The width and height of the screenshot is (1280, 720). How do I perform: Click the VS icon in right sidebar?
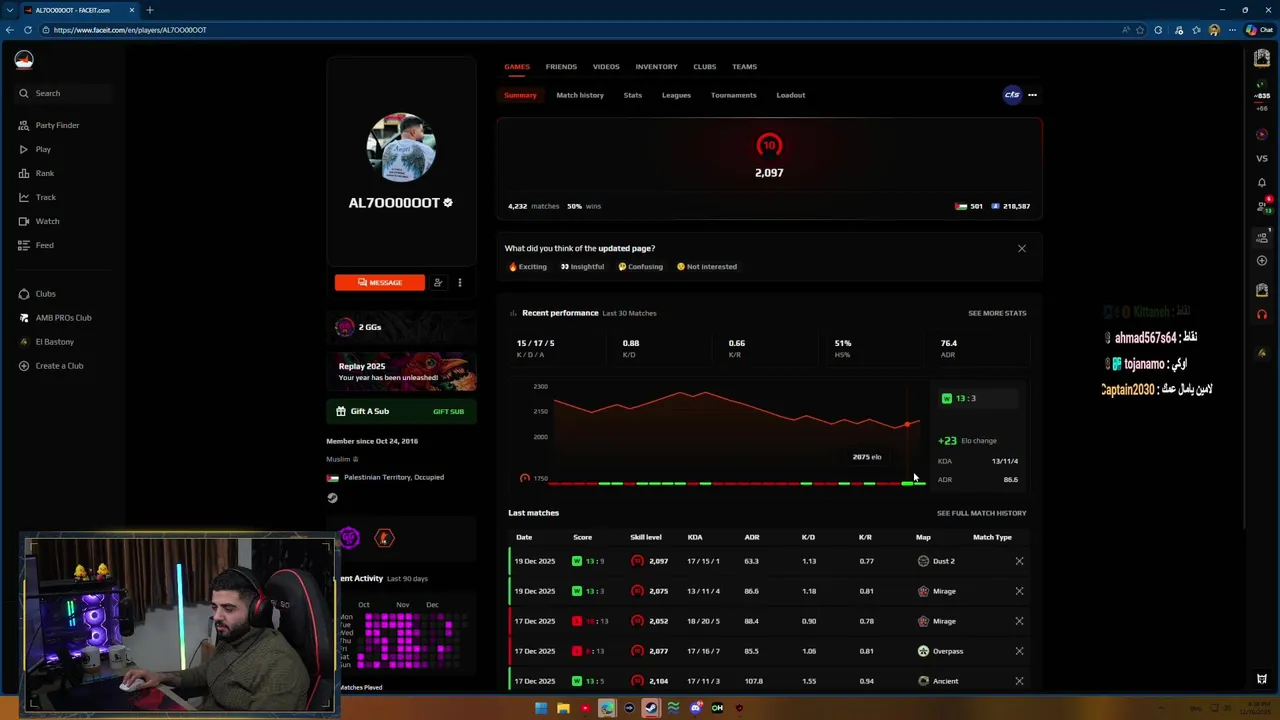coord(1262,158)
